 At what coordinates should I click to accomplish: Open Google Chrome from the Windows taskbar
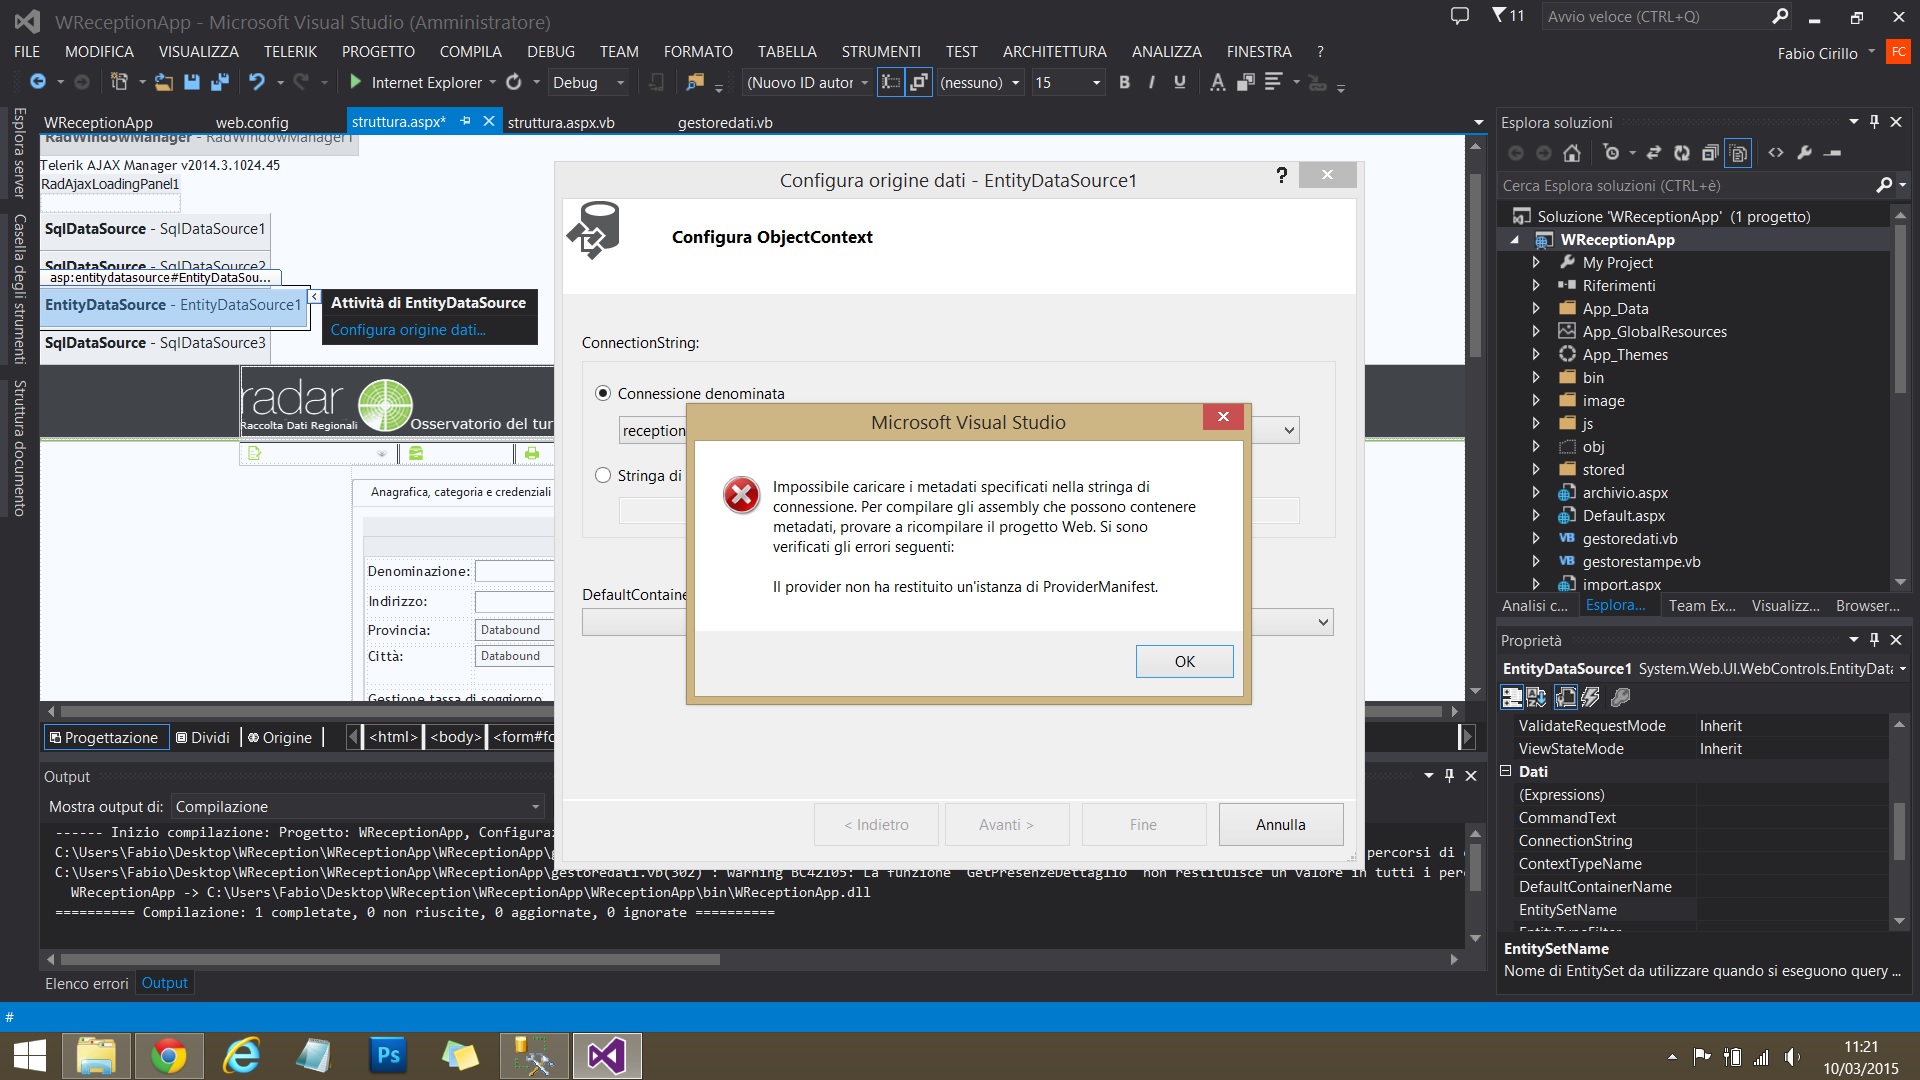tap(168, 1056)
